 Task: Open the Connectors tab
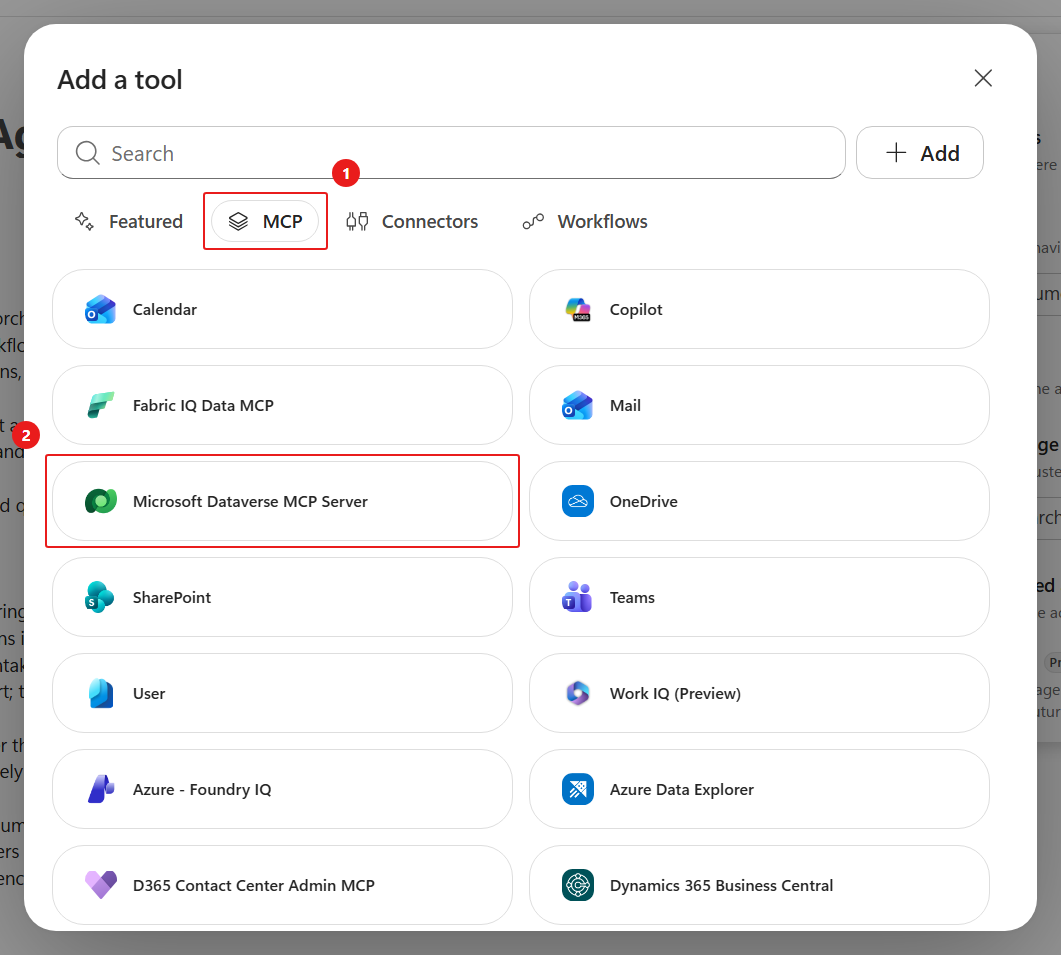pyautogui.click(x=412, y=221)
